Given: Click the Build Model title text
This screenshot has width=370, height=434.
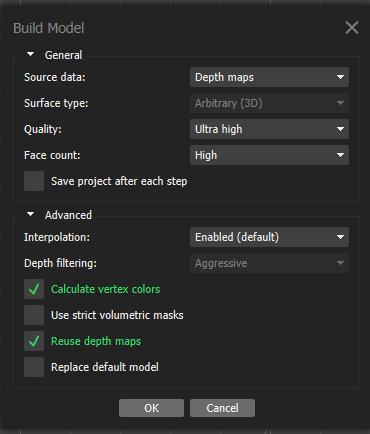Looking at the screenshot, I should point(49,28).
